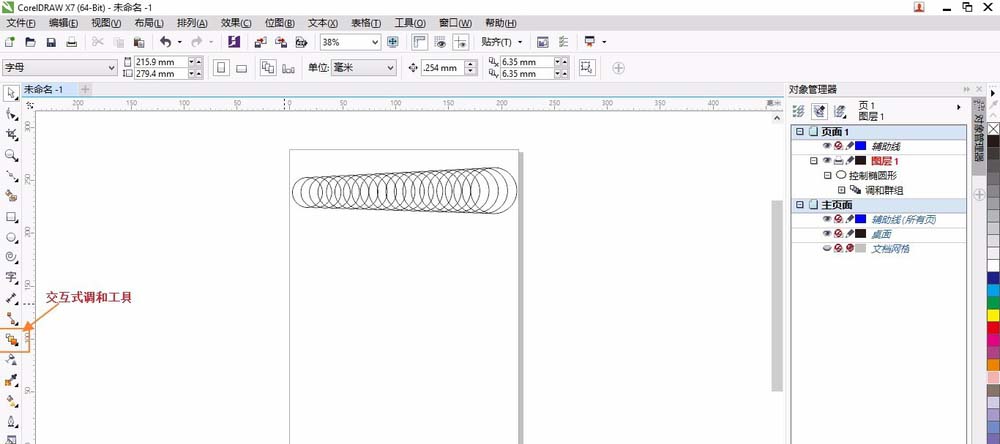Image resolution: width=1000 pixels, height=444 pixels.
Task: Click the Print icon in toolbar
Action: 71,42
